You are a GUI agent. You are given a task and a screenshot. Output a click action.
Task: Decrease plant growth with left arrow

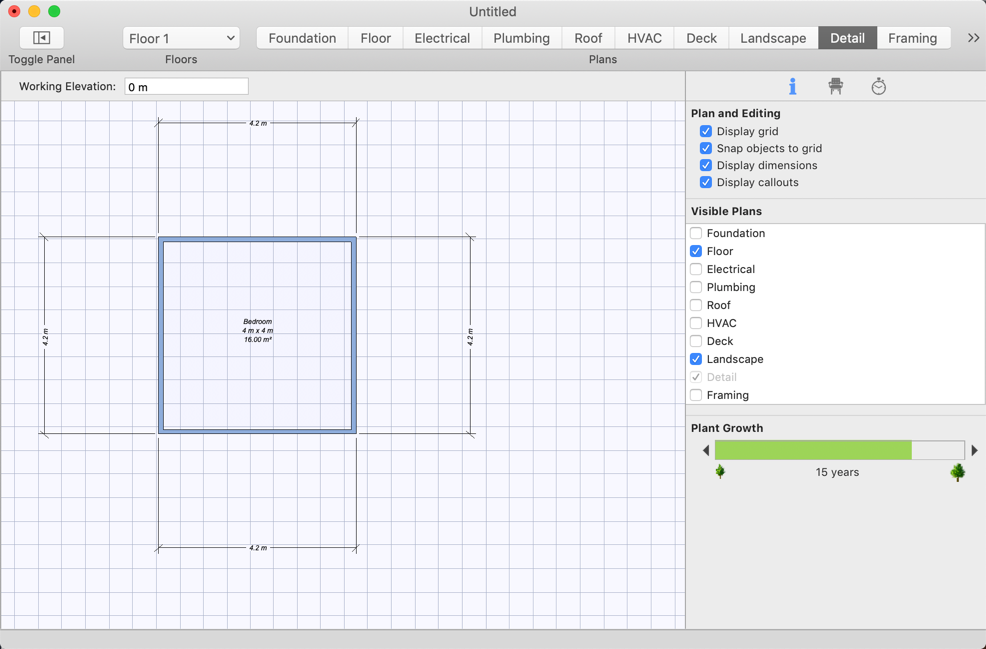706,450
